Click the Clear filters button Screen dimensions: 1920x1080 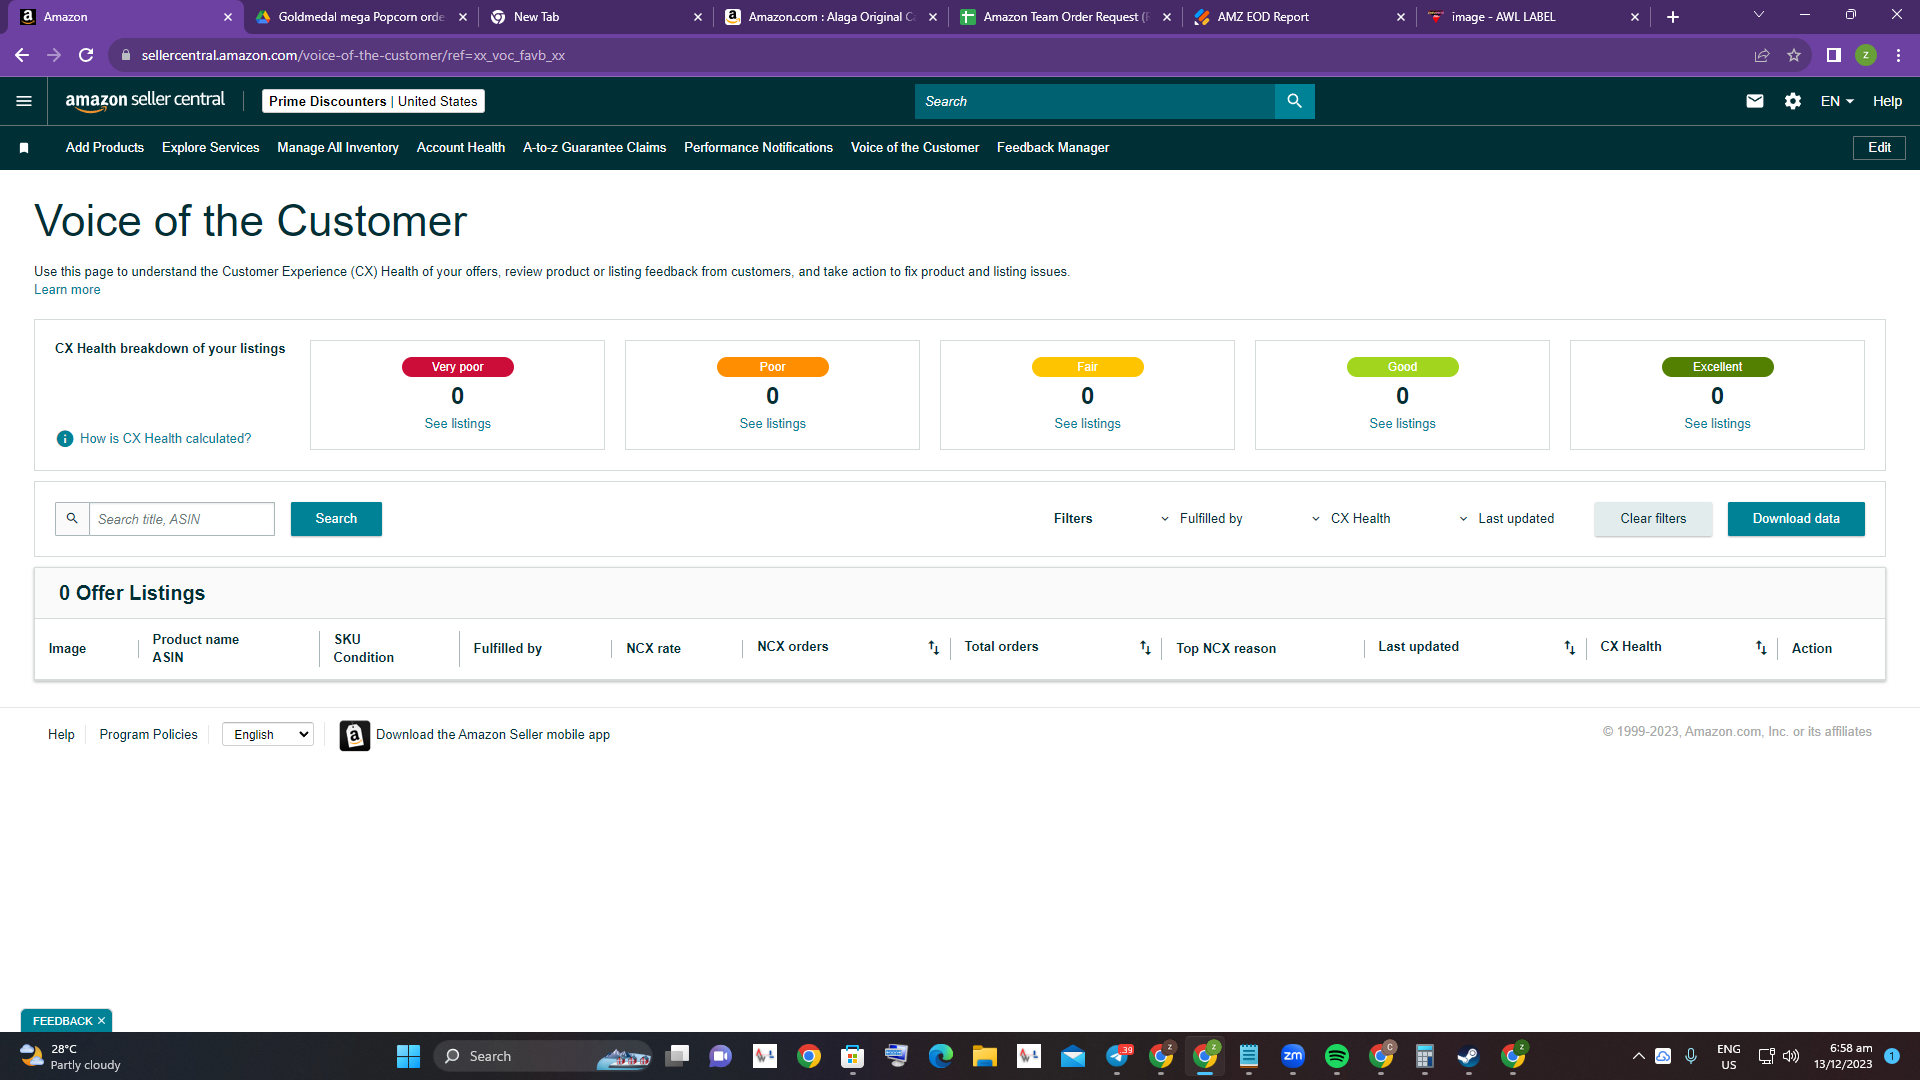[x=1653, y=519]
